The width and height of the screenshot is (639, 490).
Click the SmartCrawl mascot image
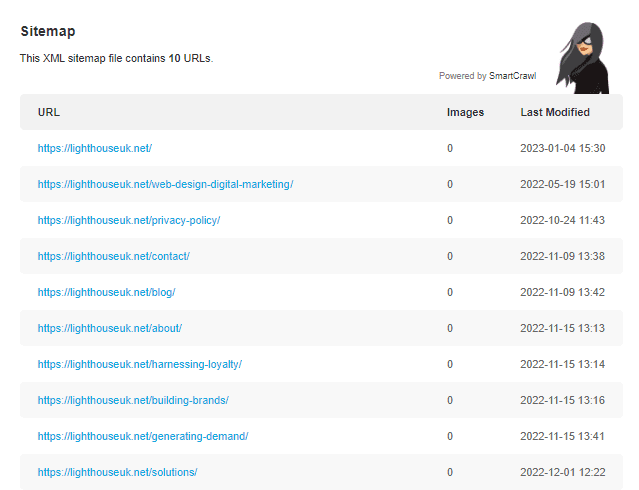tap(583, 58)
